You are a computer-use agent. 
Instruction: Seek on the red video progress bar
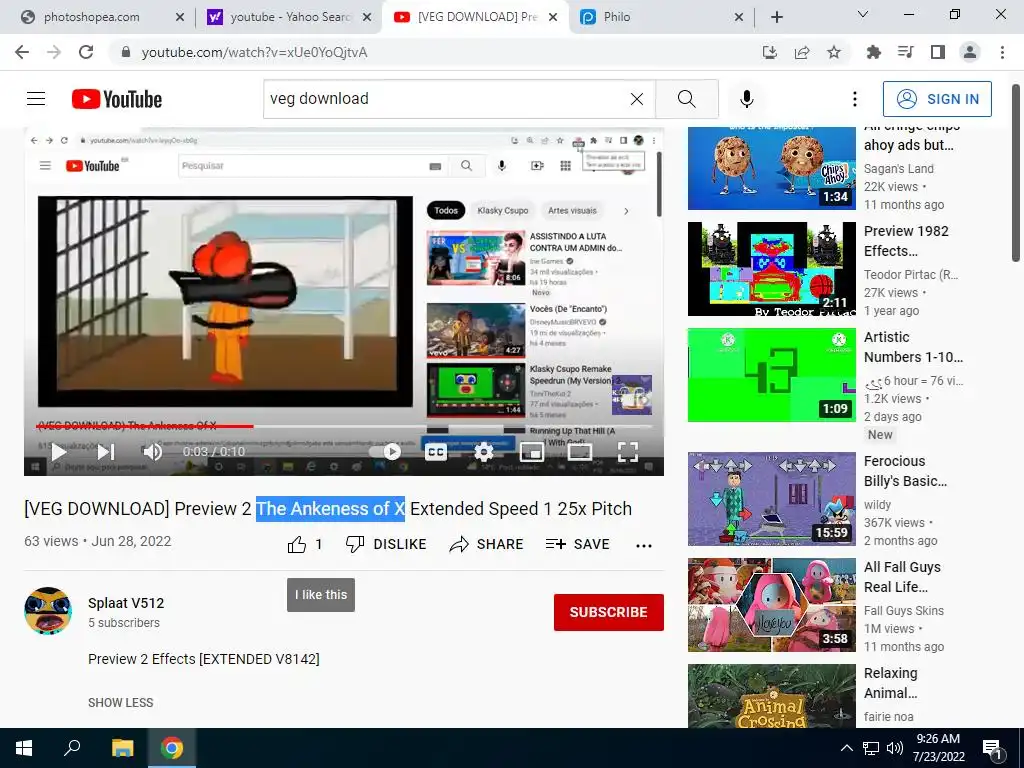point(144,426)
